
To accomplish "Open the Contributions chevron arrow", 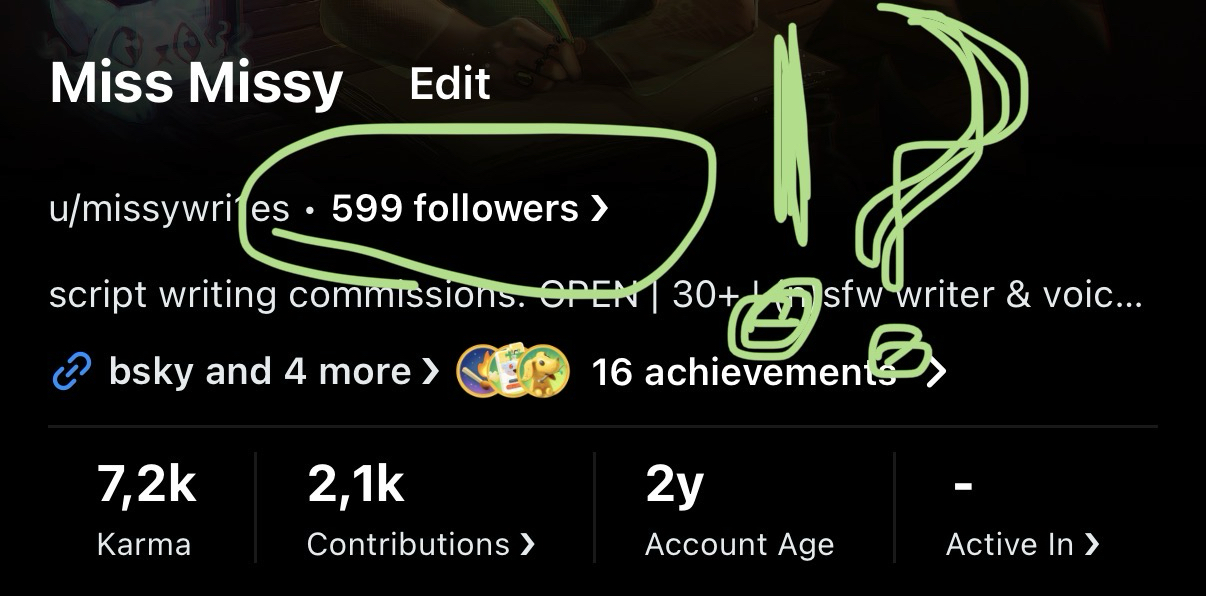I will tap(527, 545).
